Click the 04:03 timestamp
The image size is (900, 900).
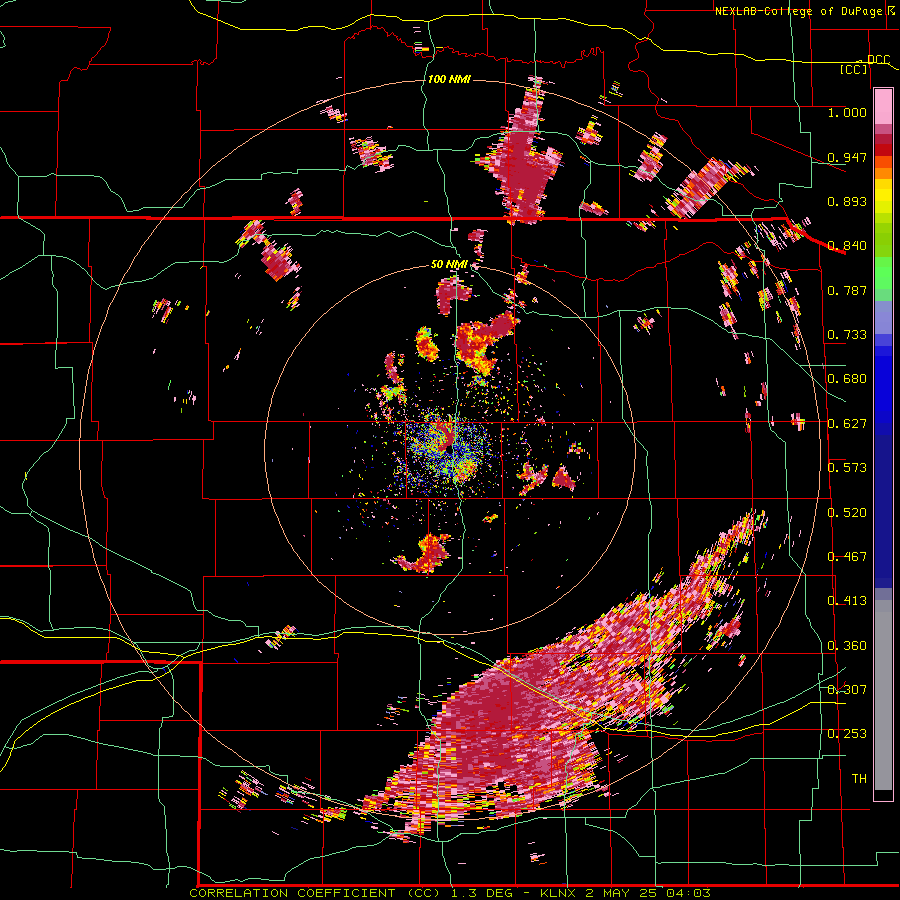[x=689, y=893]
